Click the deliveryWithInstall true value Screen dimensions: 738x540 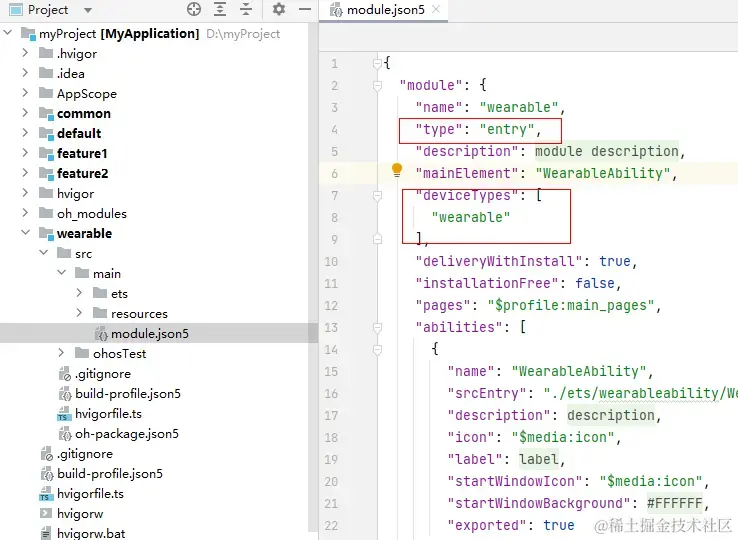tap(614, 261)
